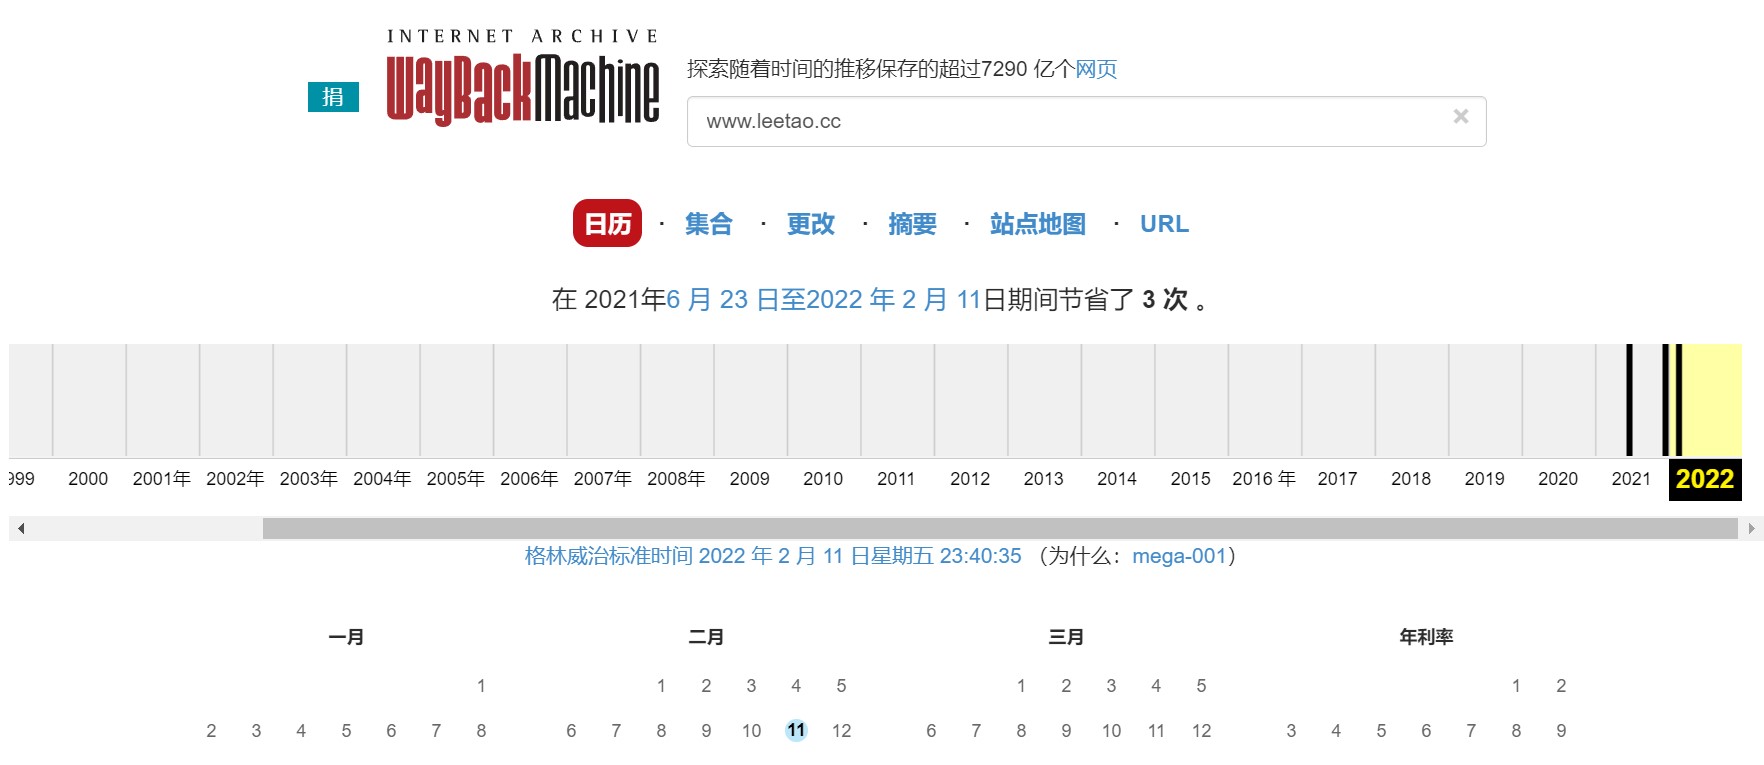
Task: Select year 2006年 on the timeline
Action: tap(529, 479)
